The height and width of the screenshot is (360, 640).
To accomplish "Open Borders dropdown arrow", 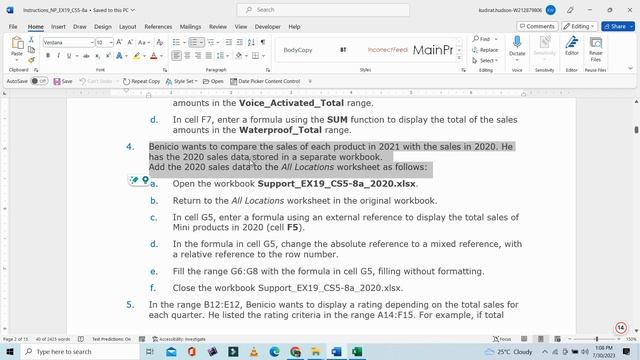I will [264, 56].
